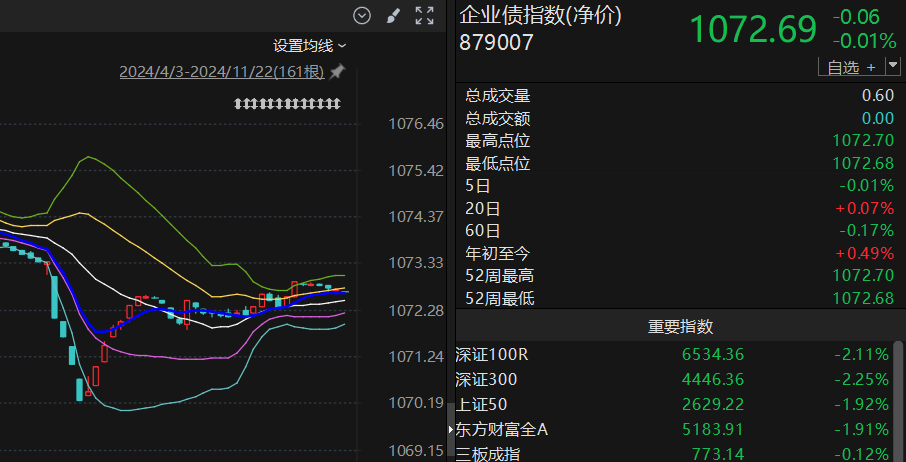The height and width of the screenshot is (462, 906).
Task: Click the small expand arrow left of 东方财富全A
Action: pyautogui.click(x=452, y=430)
